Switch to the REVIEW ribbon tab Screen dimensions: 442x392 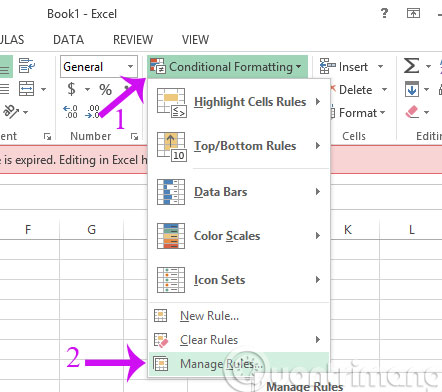[133, 40]
